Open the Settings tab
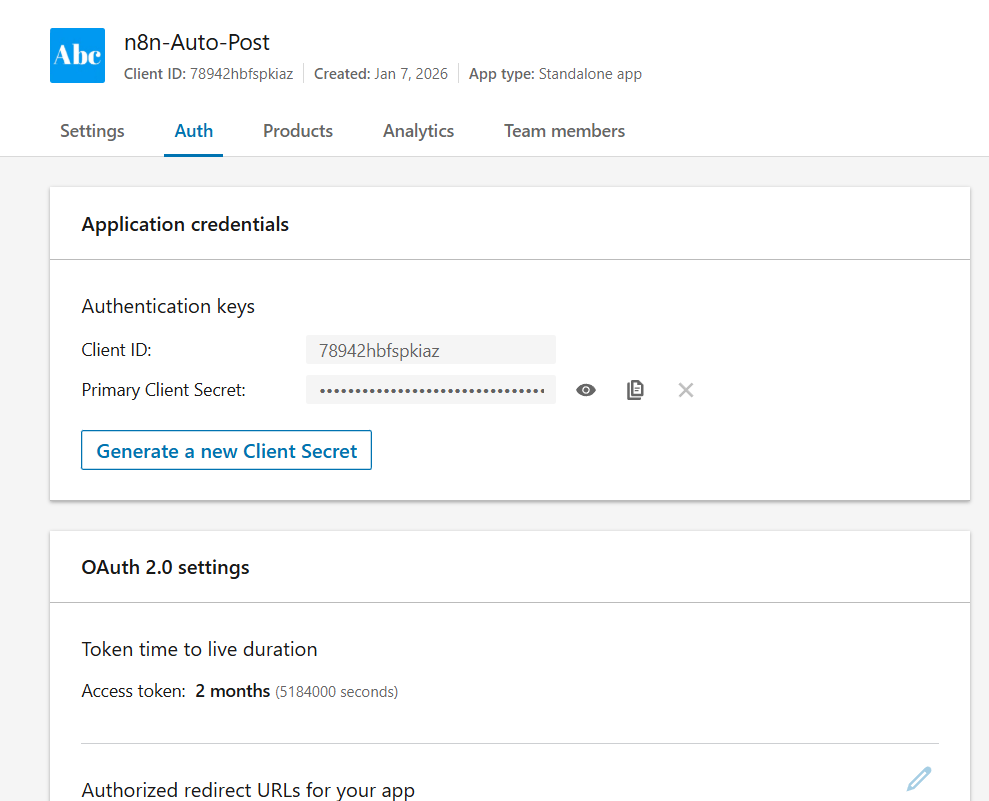Viewport: 989px width, 801px height. [x=92, y=131]
